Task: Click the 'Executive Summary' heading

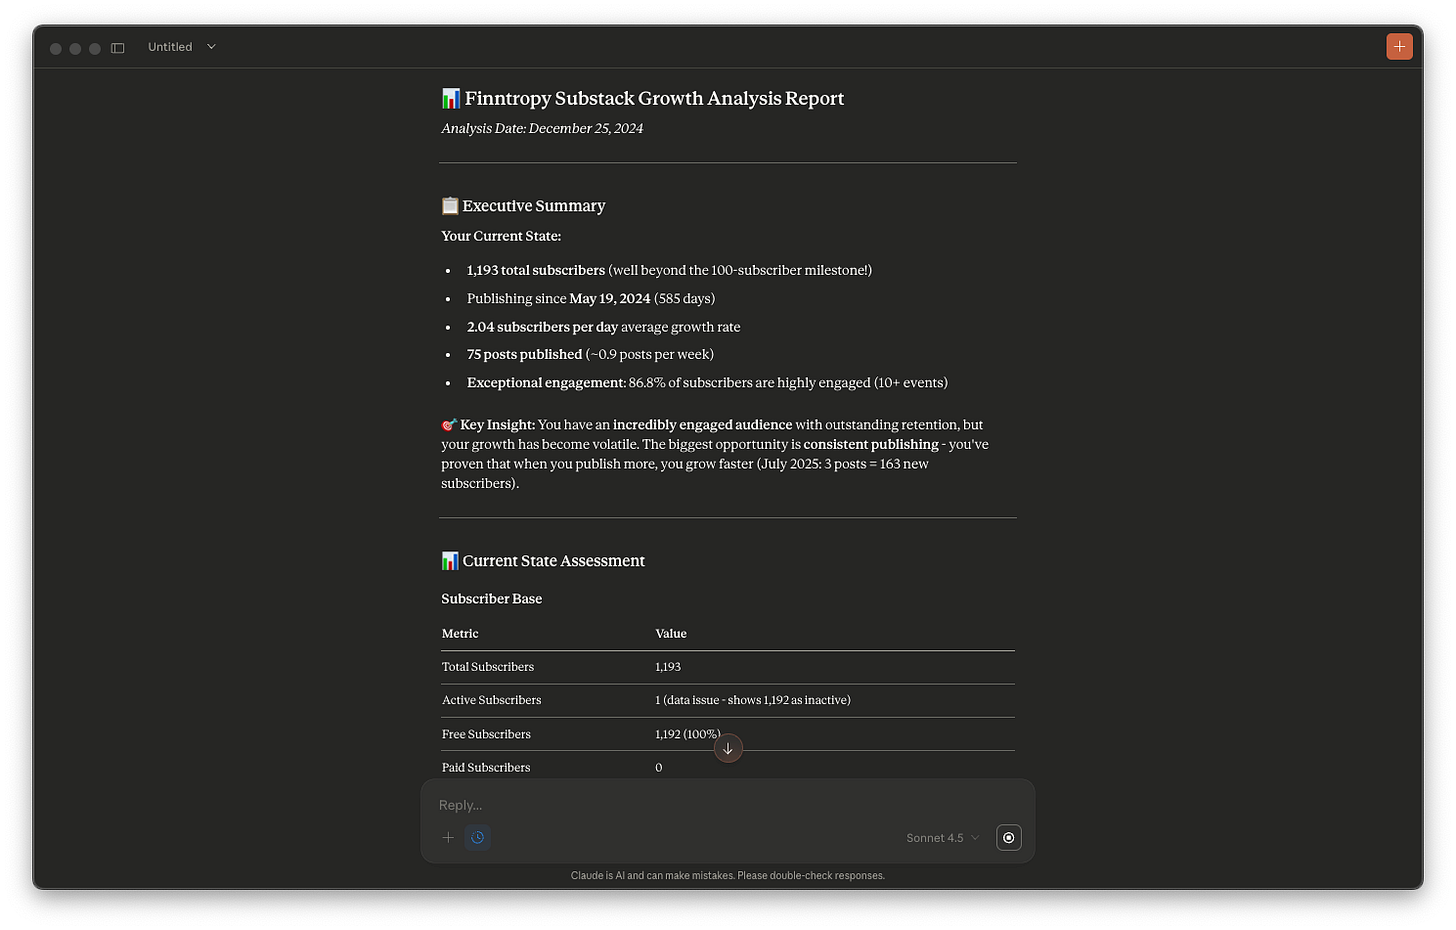Action: click(x=534, y=206)
